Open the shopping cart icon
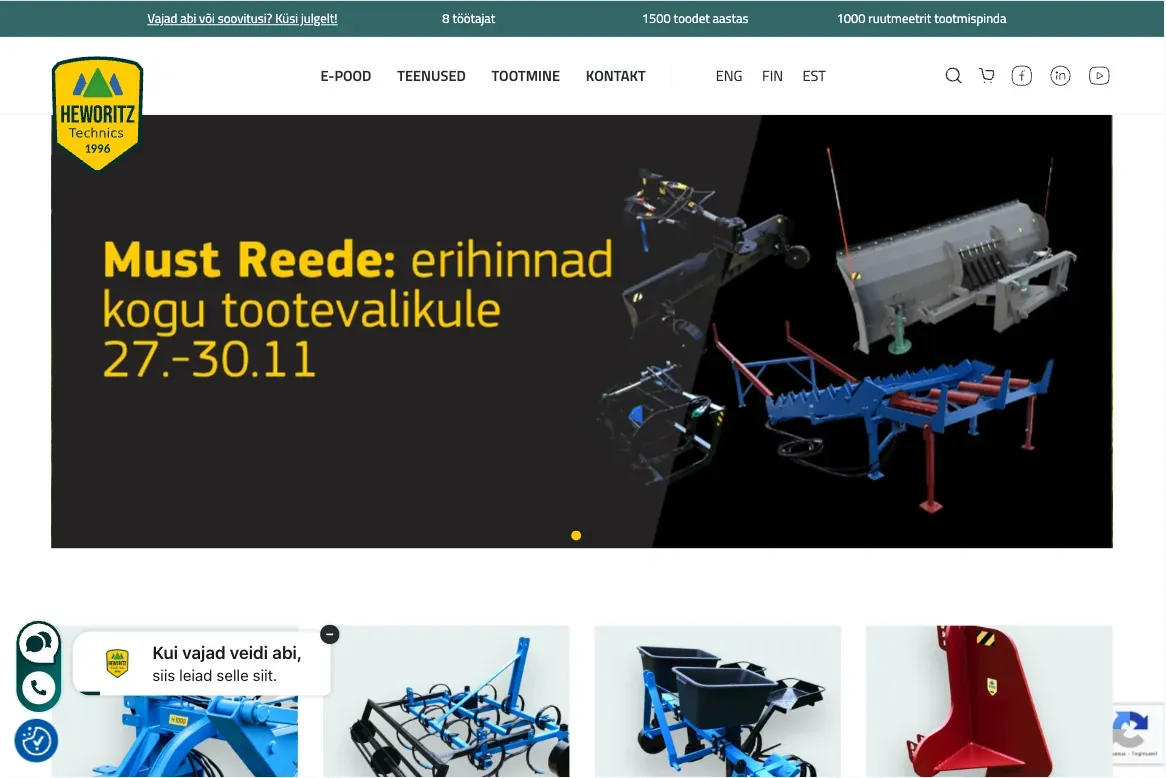1166x778 pixels. [x=987, y=76]
